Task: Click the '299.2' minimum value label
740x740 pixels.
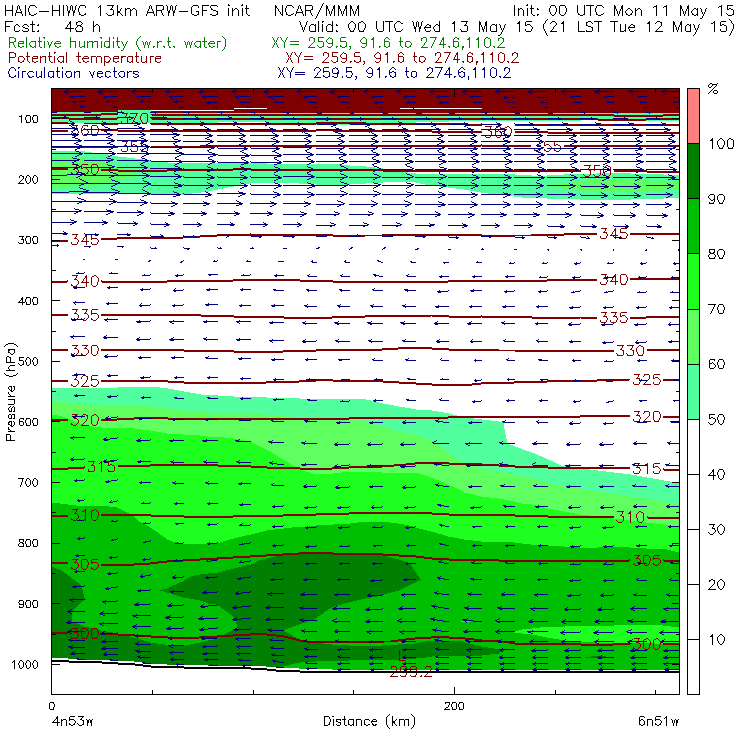Action: coord(411,672)
